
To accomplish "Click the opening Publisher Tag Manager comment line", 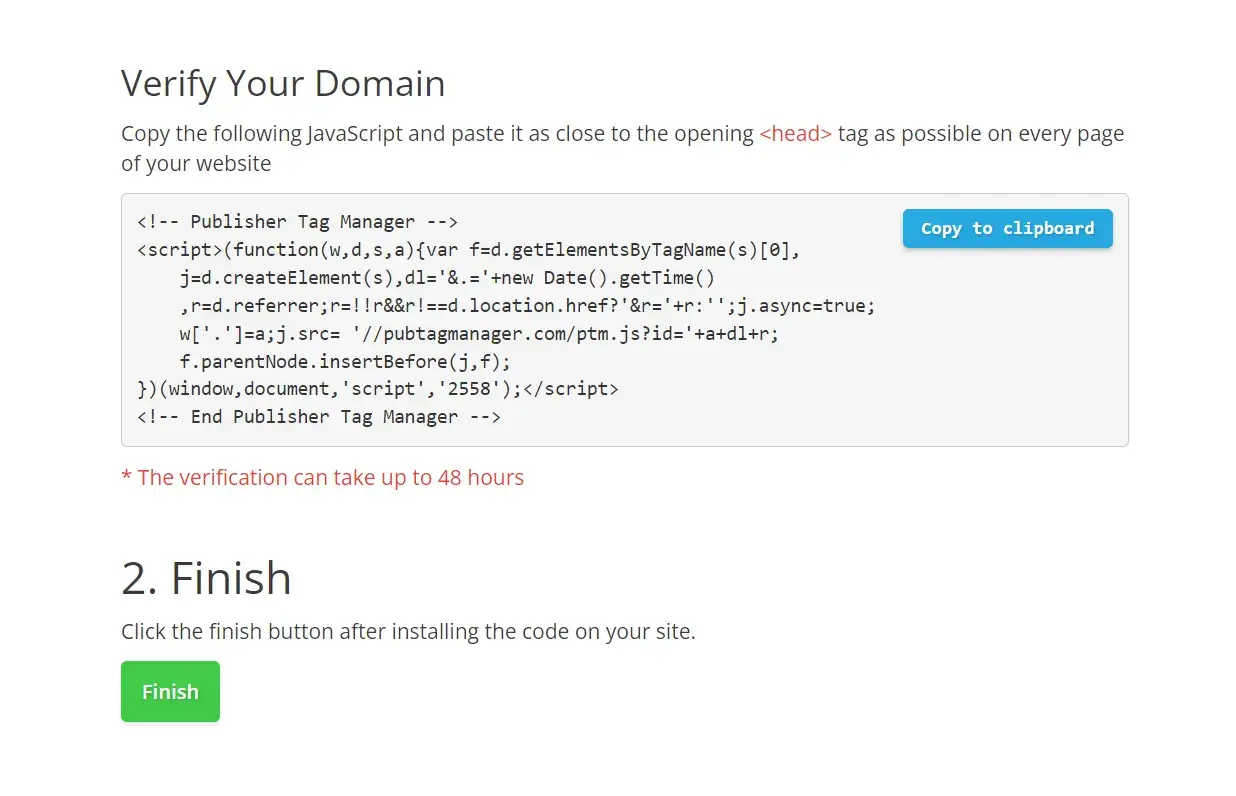I will 297,222.
